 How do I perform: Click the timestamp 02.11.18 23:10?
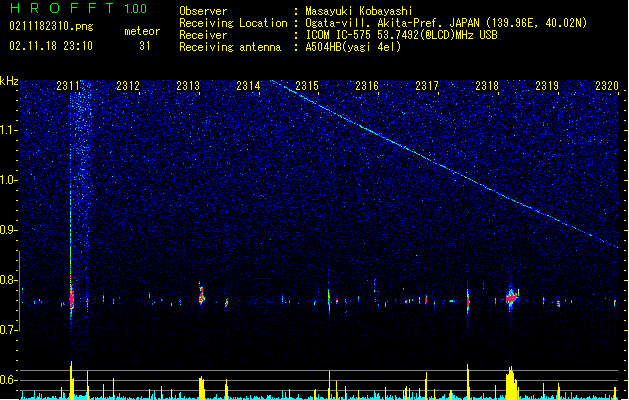tap(51, 45)
